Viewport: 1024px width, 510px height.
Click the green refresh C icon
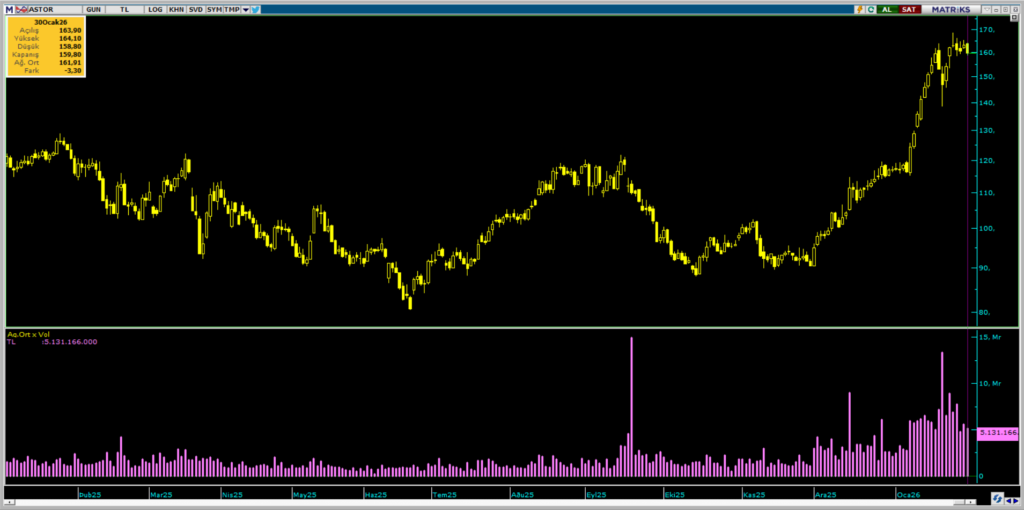[x=870, y=9]
